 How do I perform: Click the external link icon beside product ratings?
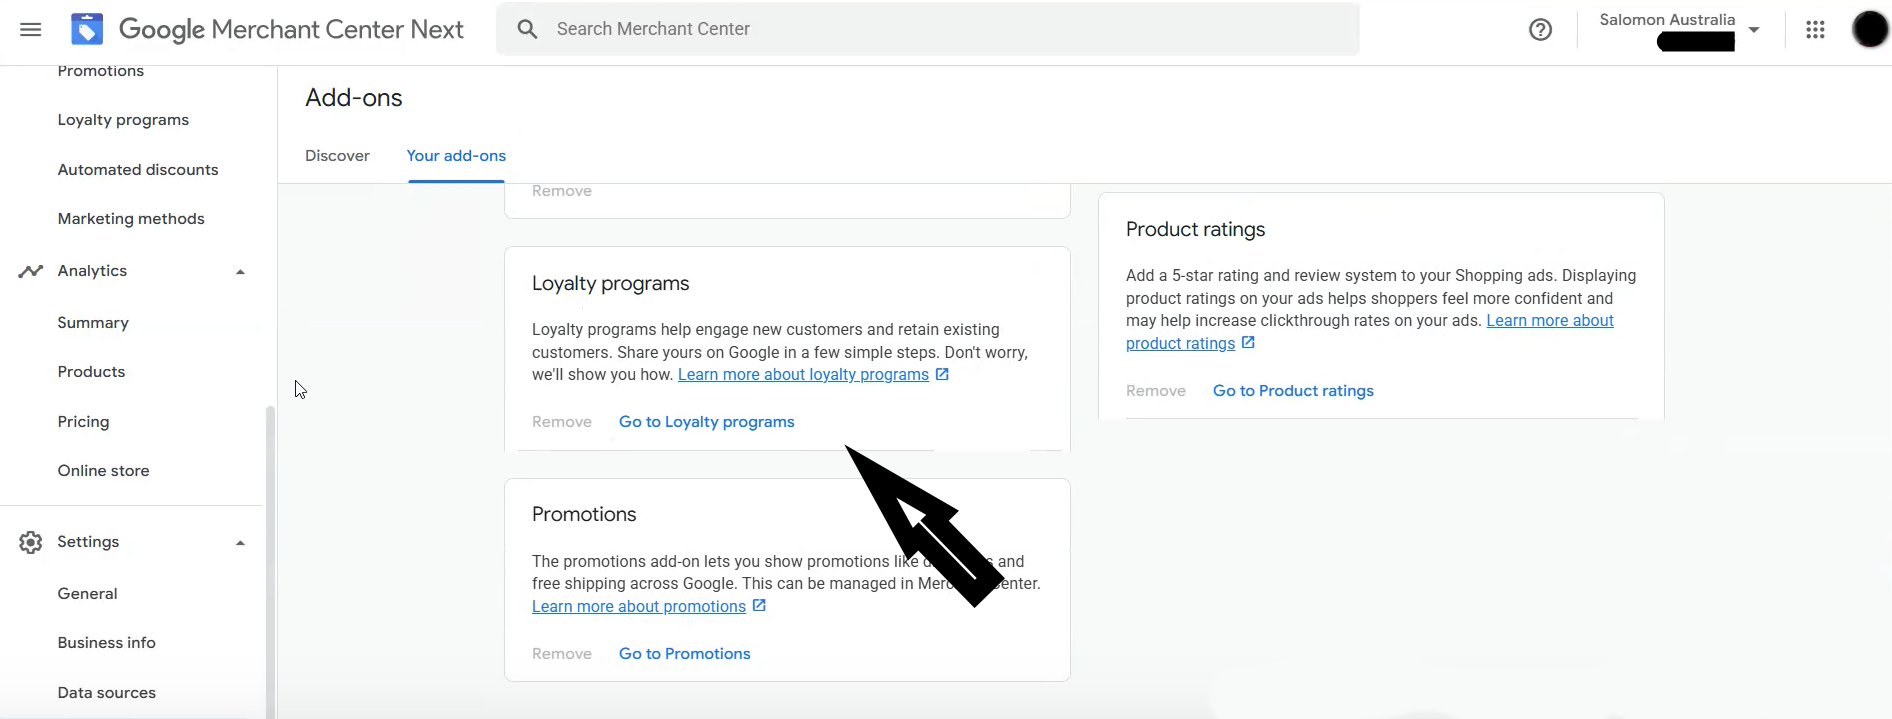coord(1247,342)
